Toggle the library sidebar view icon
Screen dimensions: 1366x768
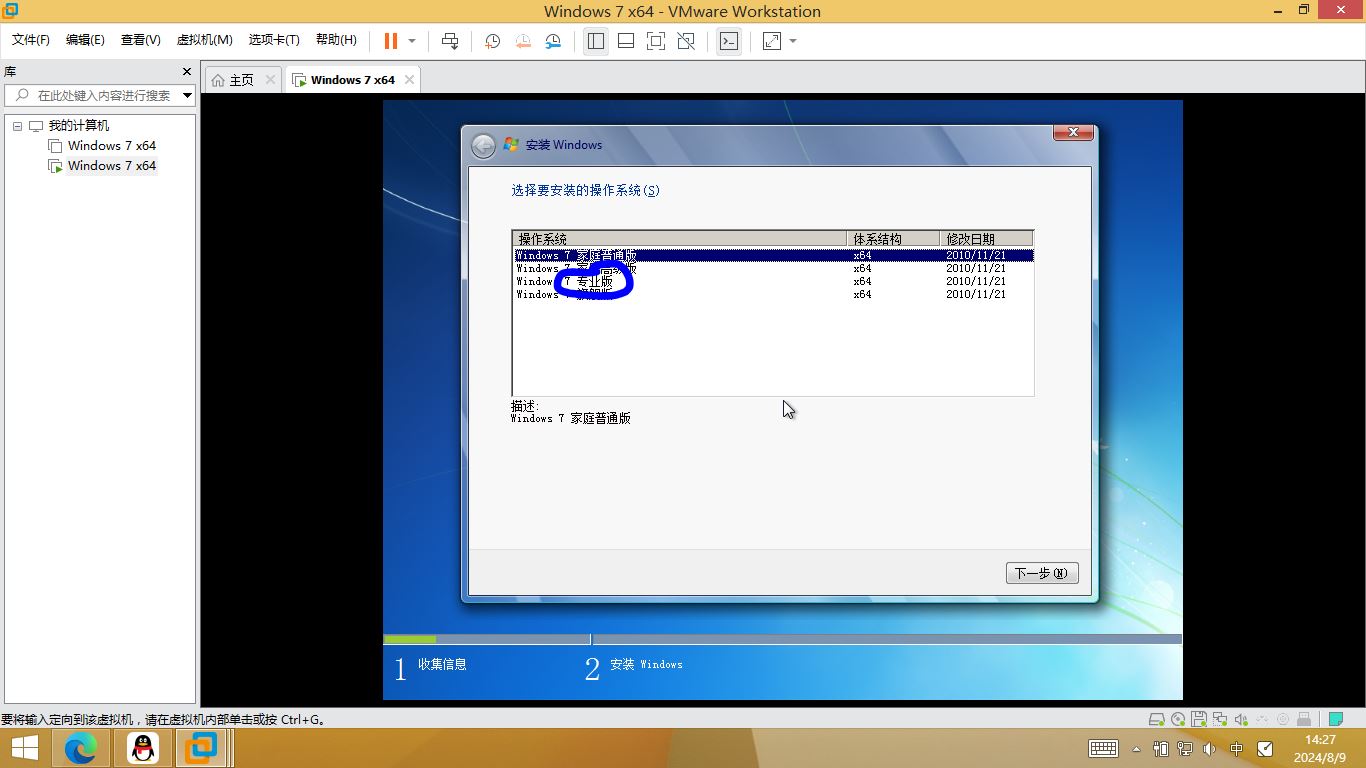click(x=596, y=41)
